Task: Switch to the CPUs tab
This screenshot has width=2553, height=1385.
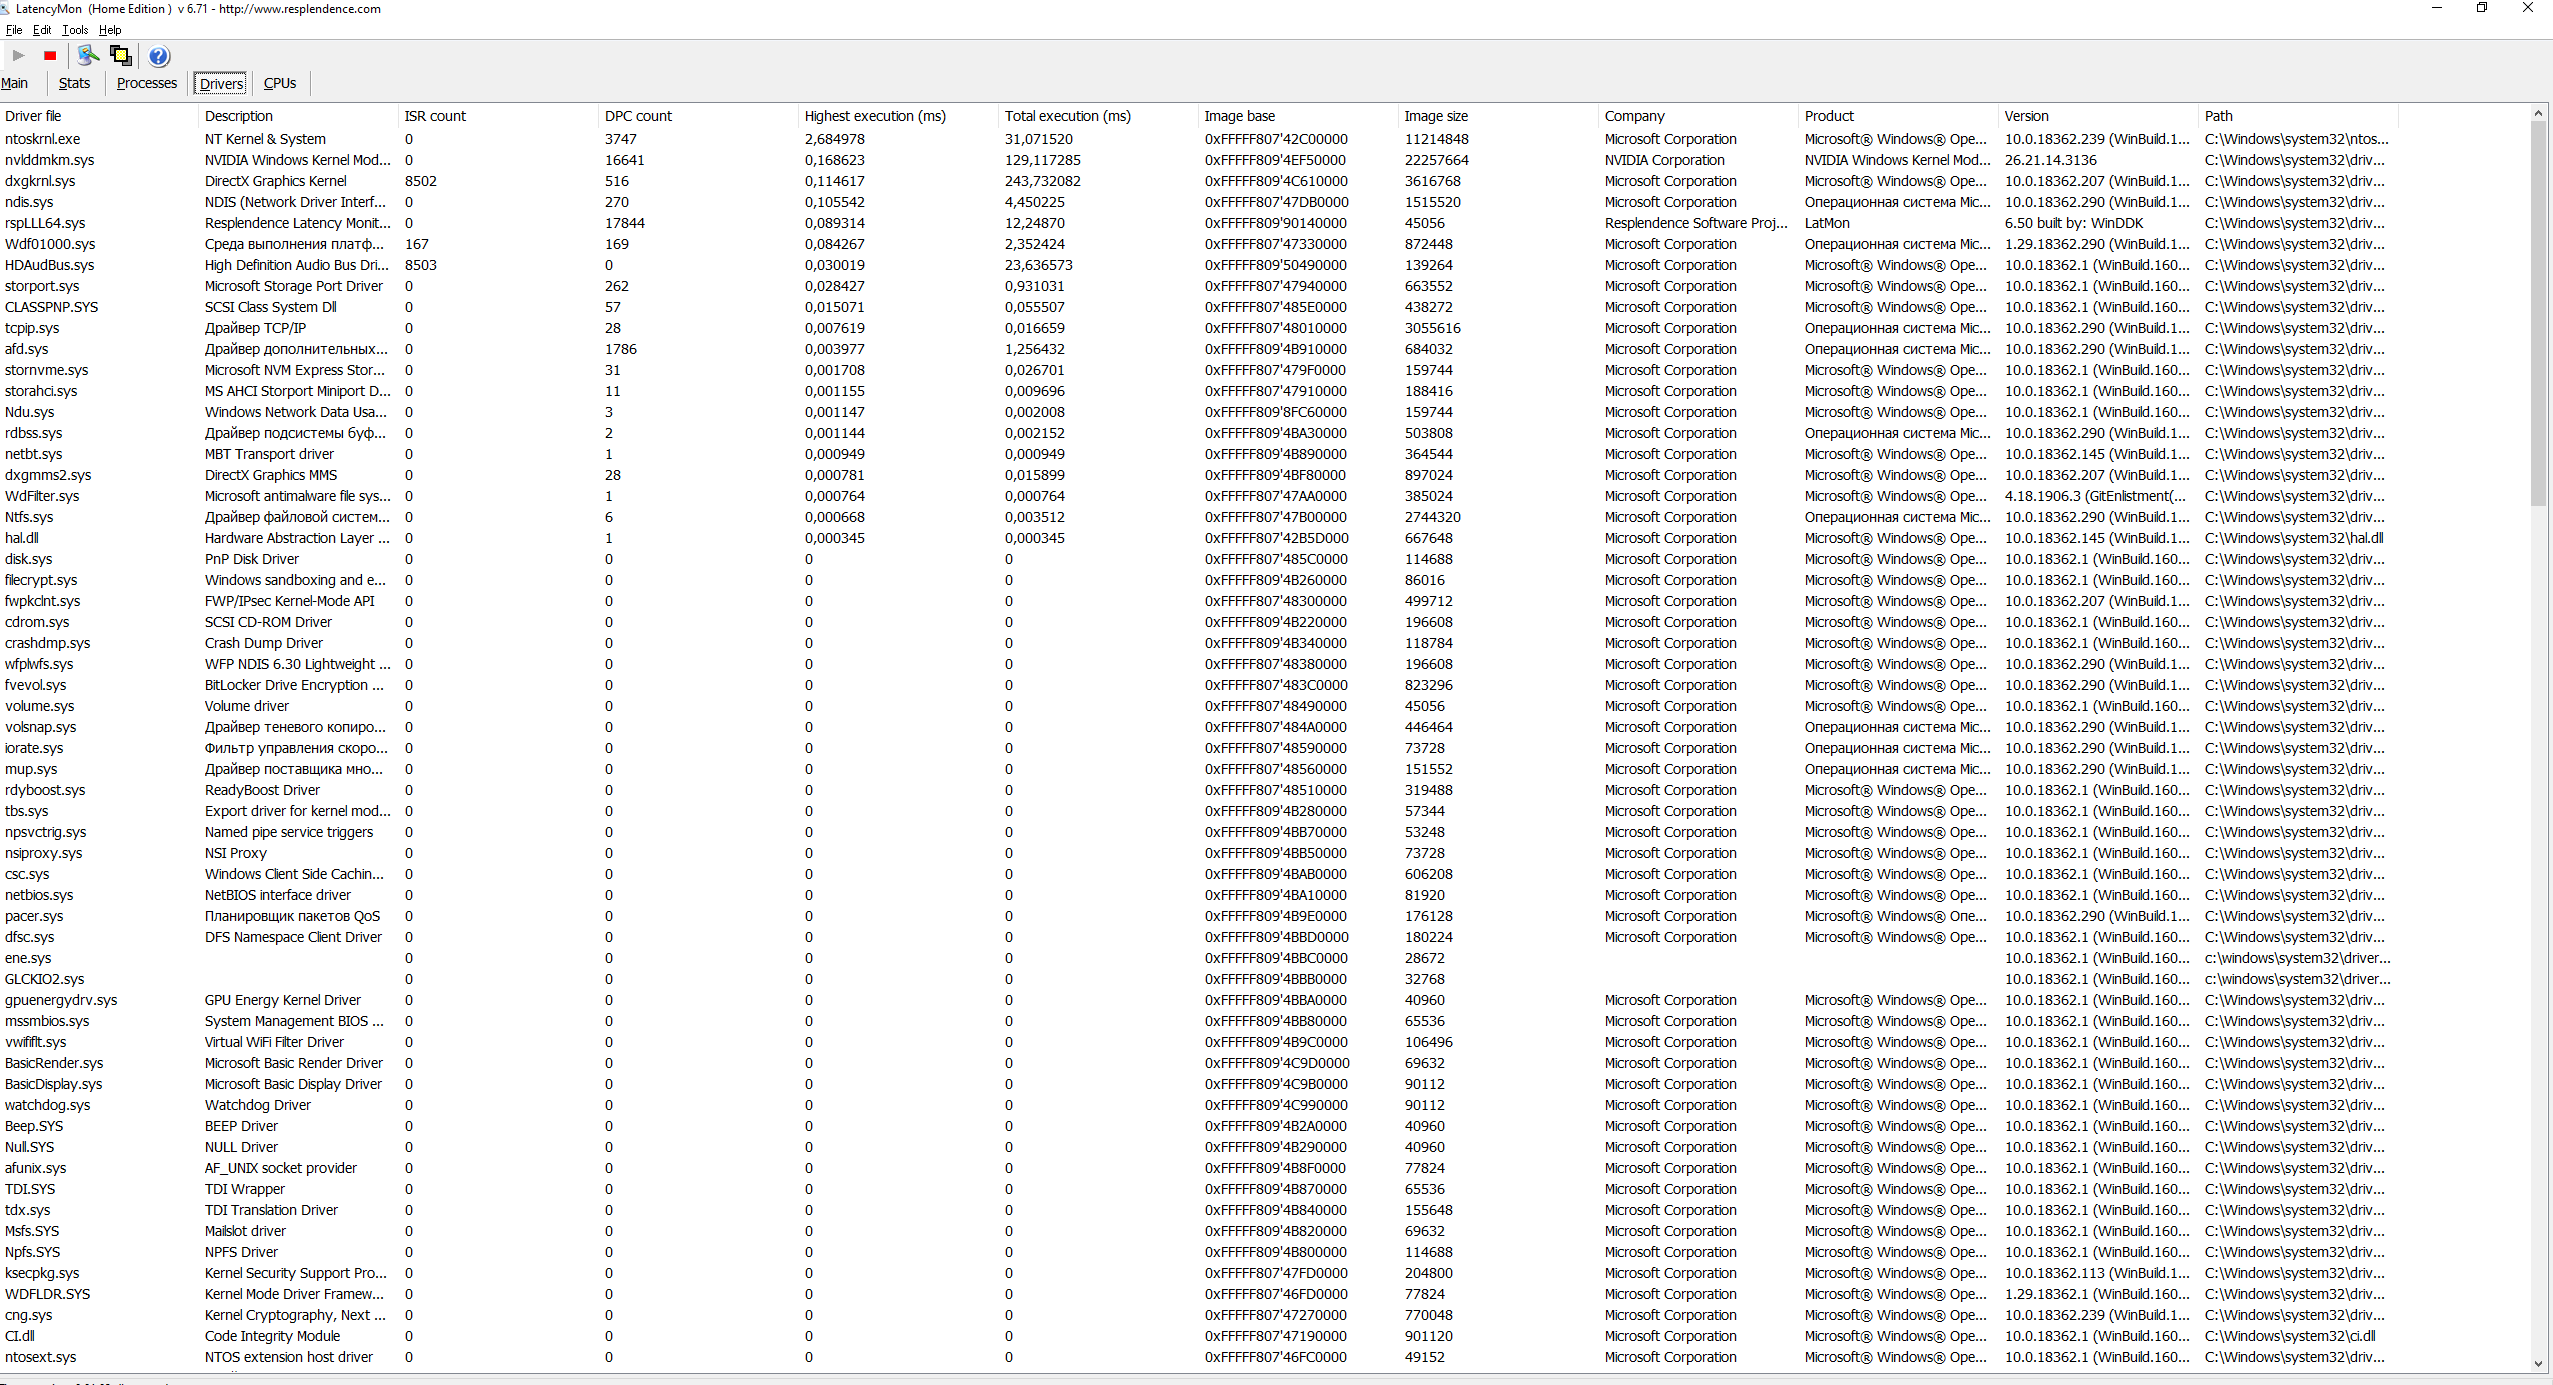Action: pyautogui.click(x=280, y=83)
